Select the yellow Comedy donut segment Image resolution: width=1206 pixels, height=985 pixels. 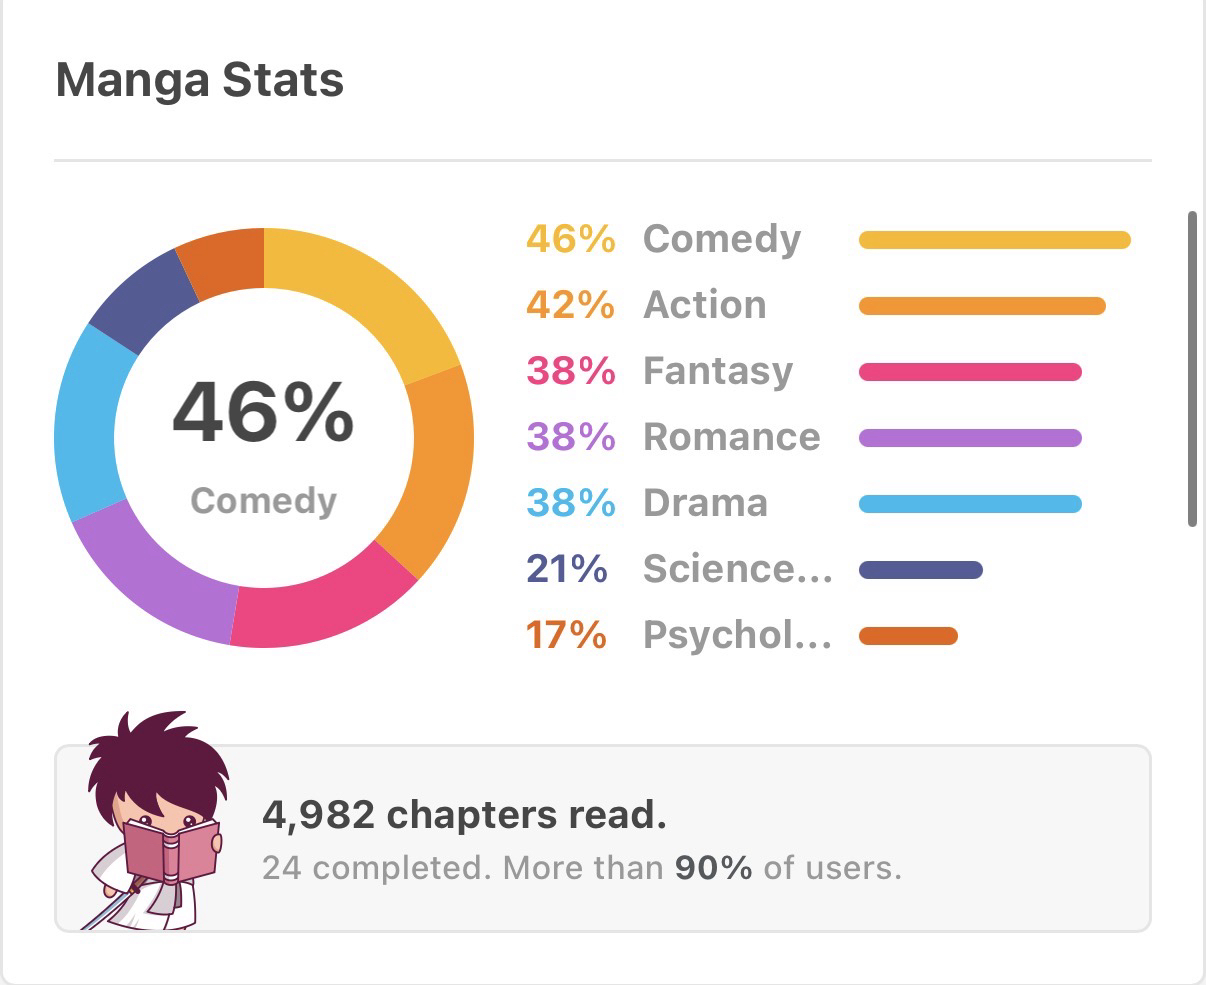tap(366, 291)
